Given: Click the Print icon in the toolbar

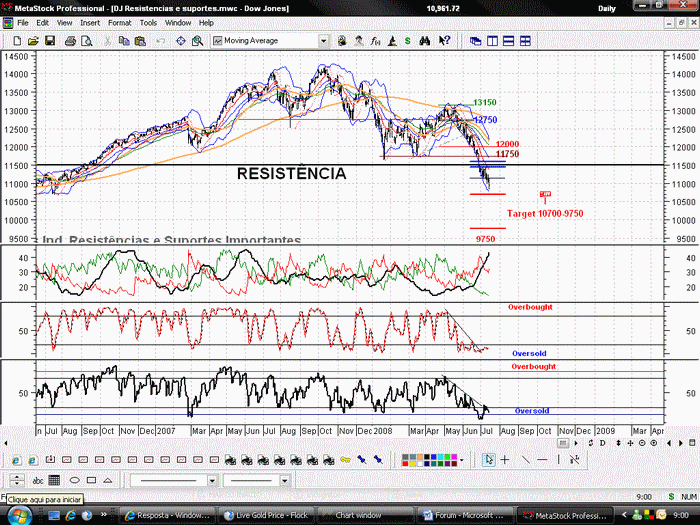Looking at the screenshot, I should click(70, 41).
